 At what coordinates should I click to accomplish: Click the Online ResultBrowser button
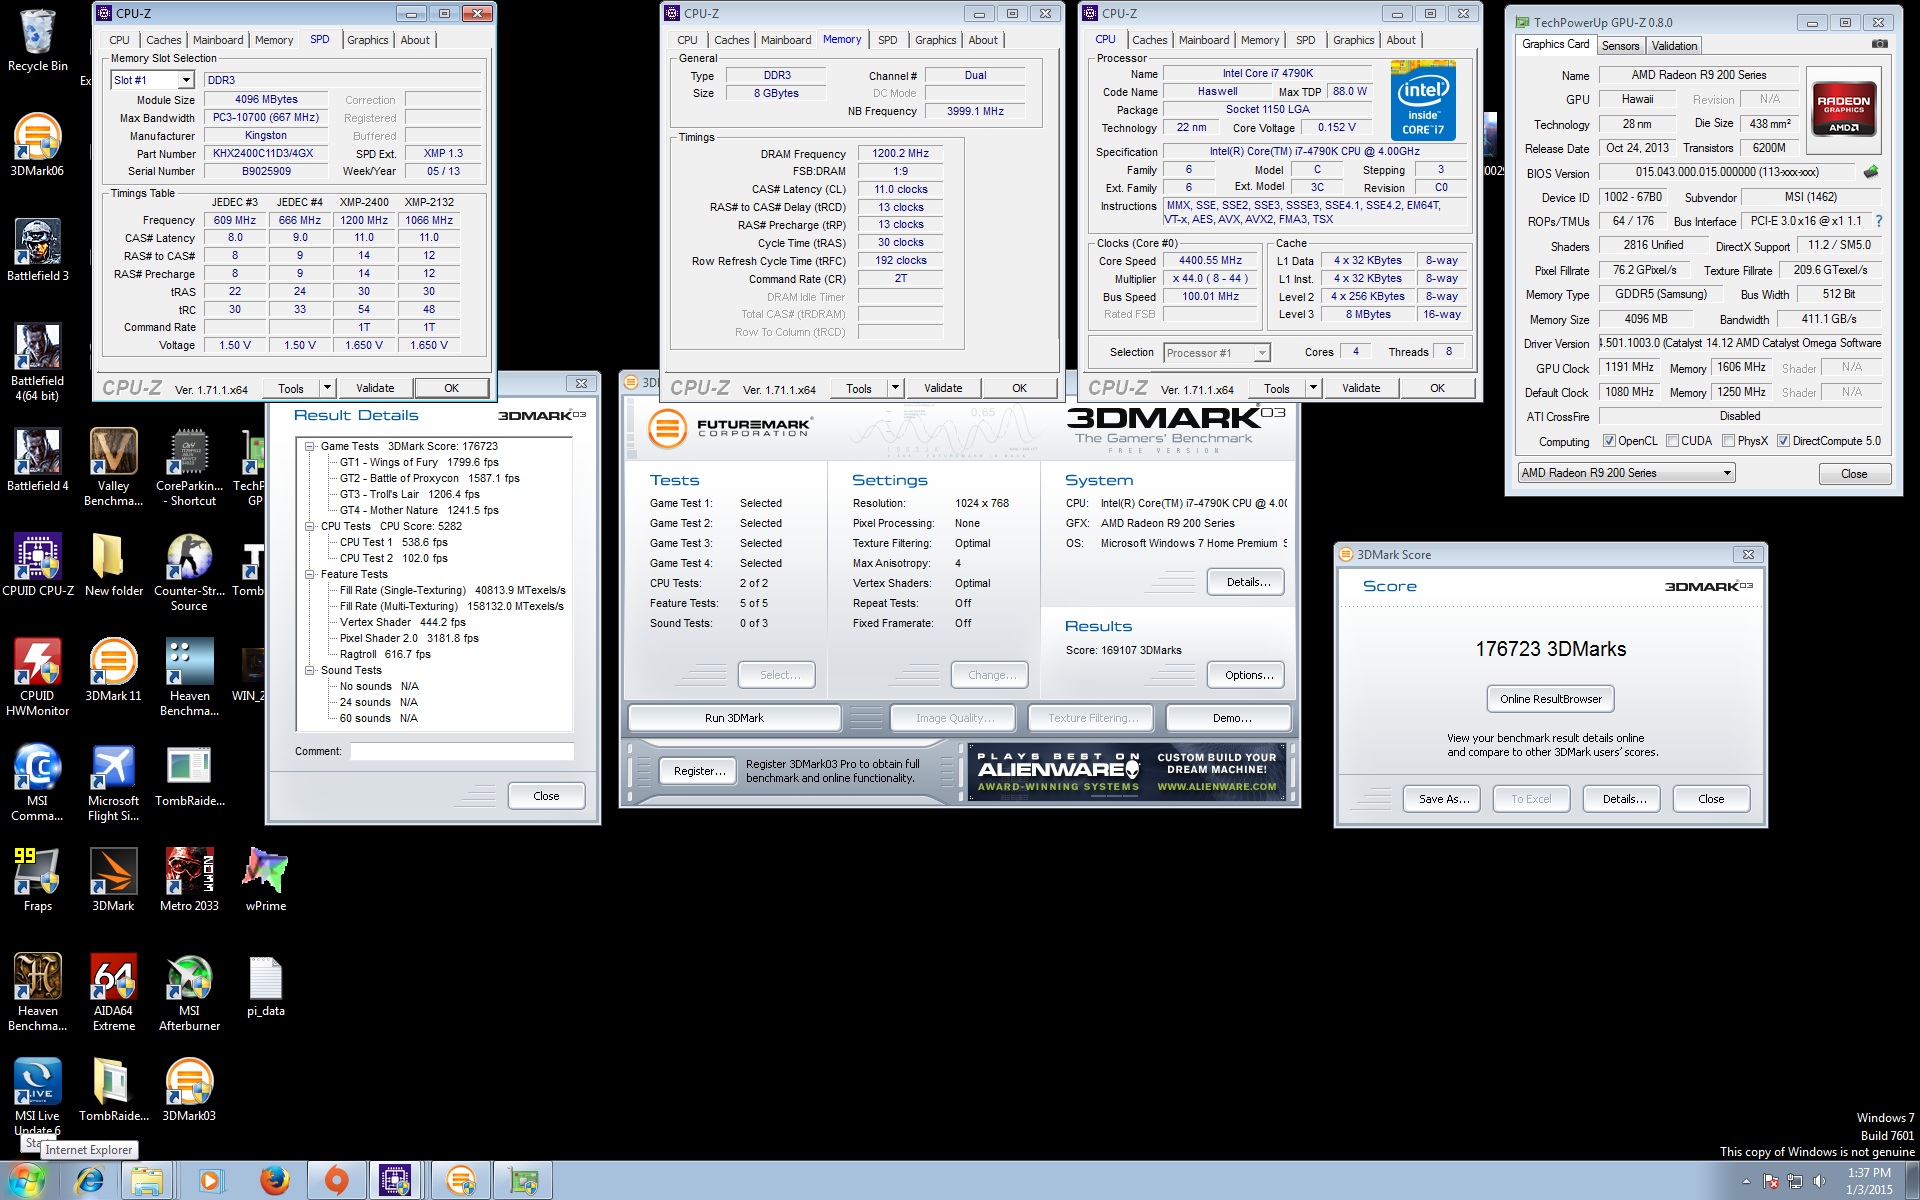tap(1550, 699)
